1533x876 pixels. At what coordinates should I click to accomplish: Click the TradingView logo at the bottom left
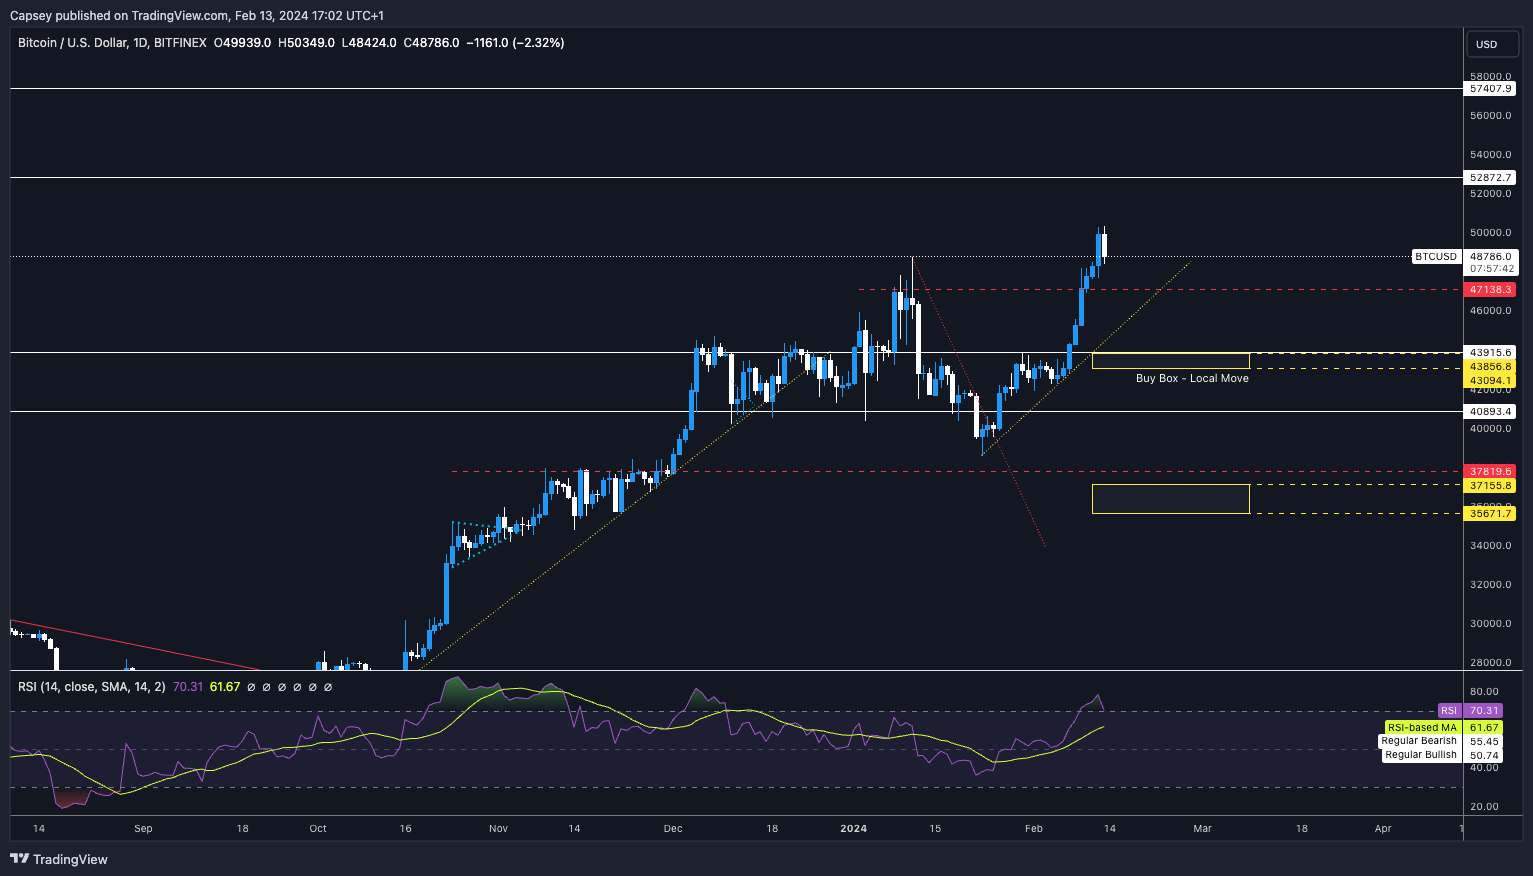[59, 859]
